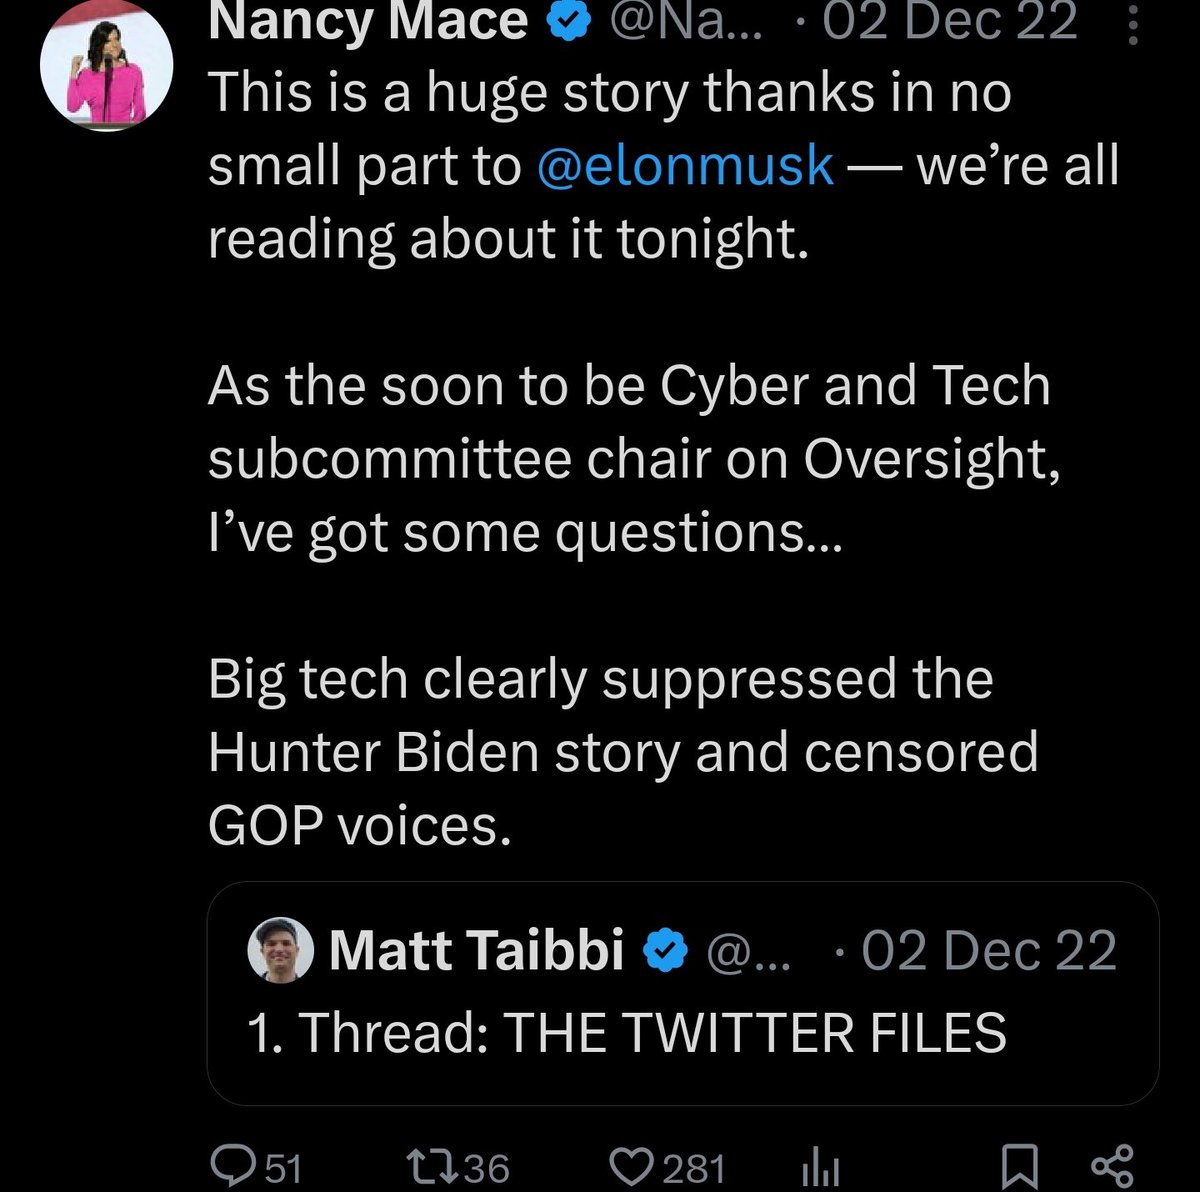The height and width of the screenshot is (1192, 1200).
Task: Tap the Matt Taibbi display name
Action: point(476,950)
